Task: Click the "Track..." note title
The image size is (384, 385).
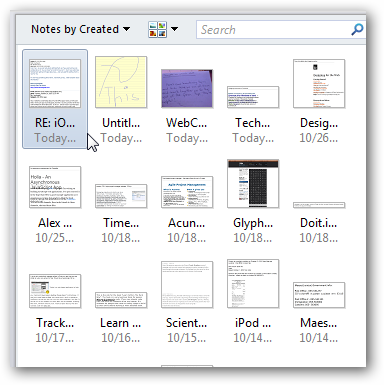Action: tap(55, 323)
